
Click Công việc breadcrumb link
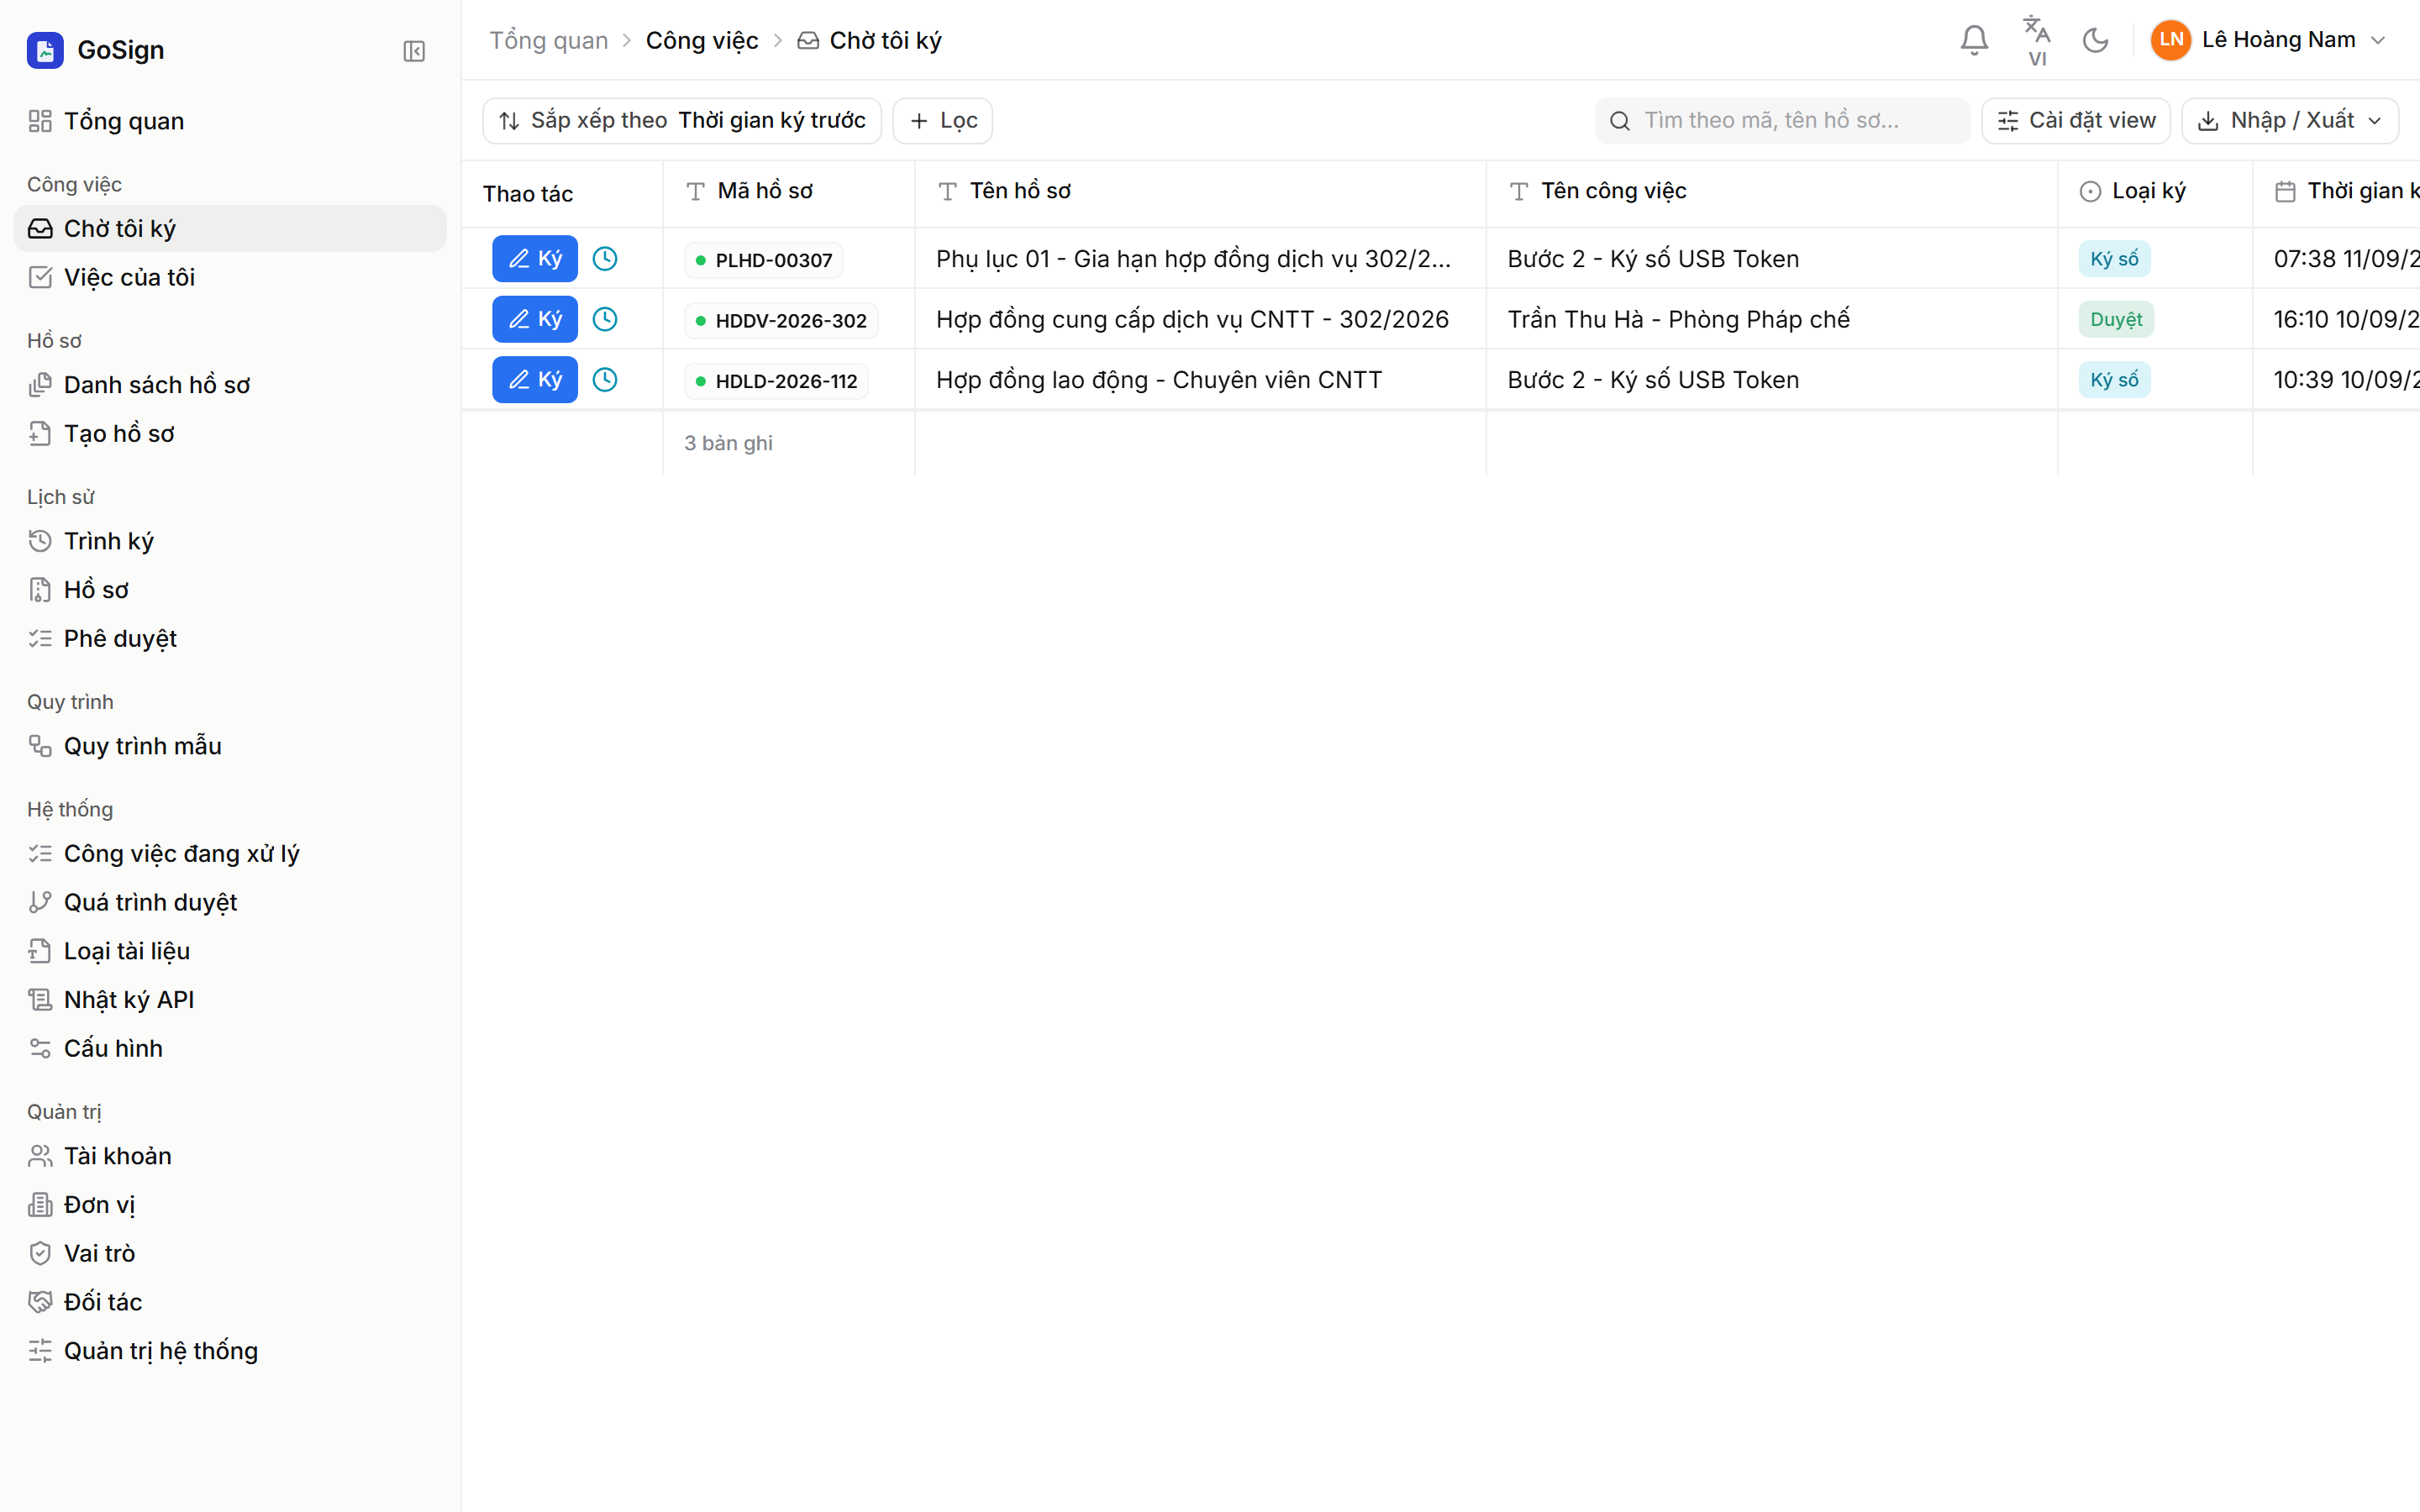702,40
